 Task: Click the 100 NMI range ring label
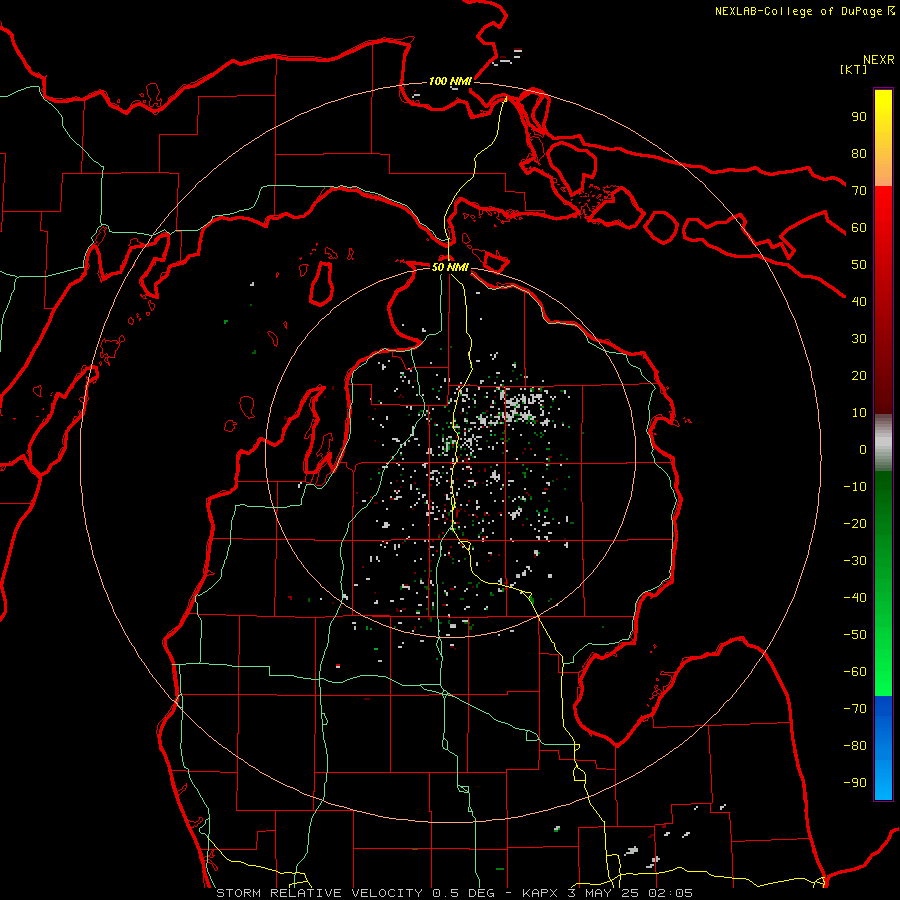(x=450, y=81)
